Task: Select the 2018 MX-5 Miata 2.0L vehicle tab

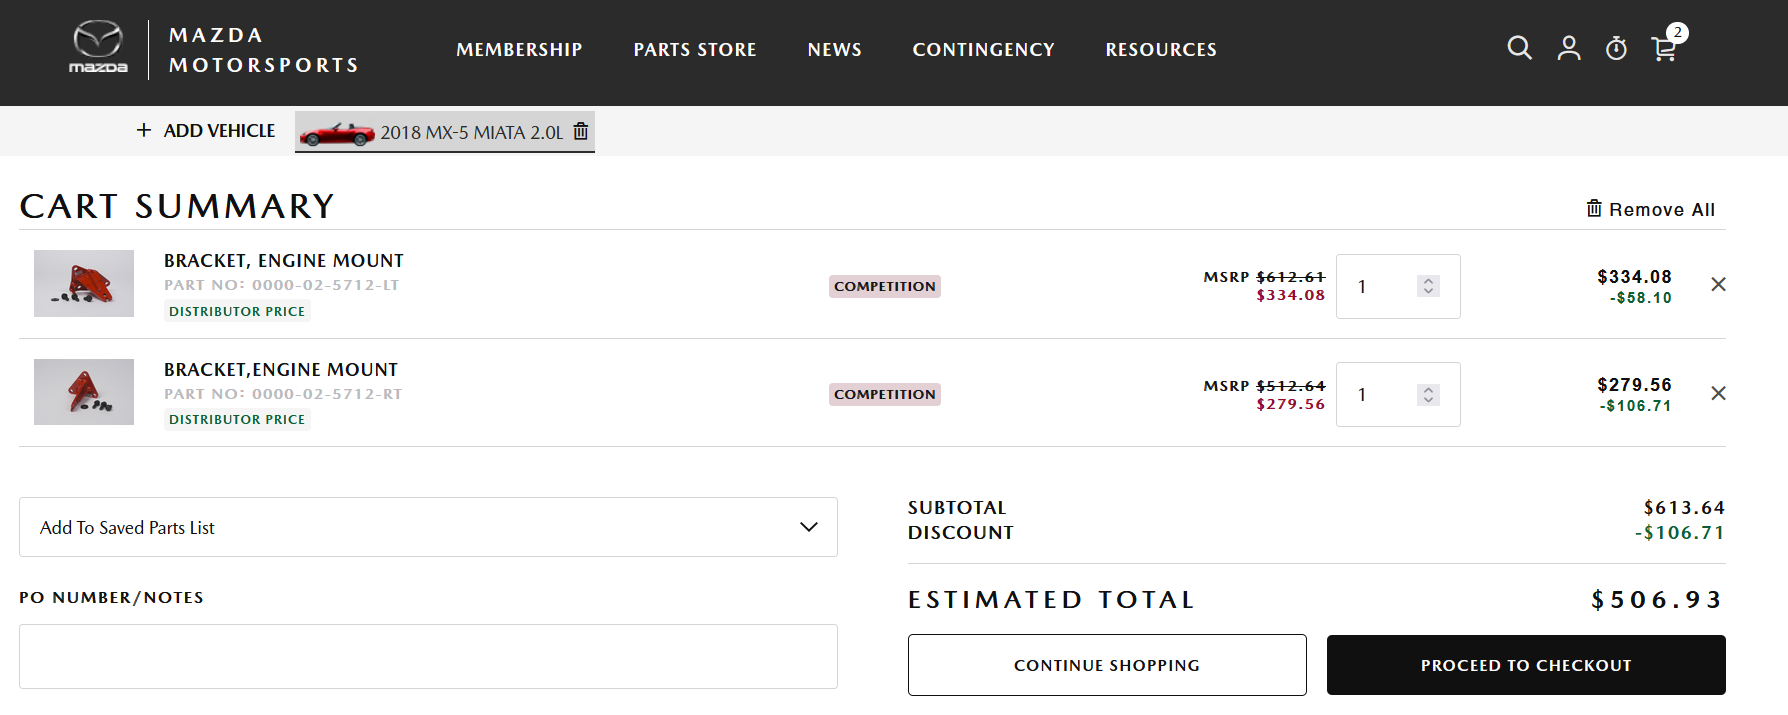Action: click(445, 132)
